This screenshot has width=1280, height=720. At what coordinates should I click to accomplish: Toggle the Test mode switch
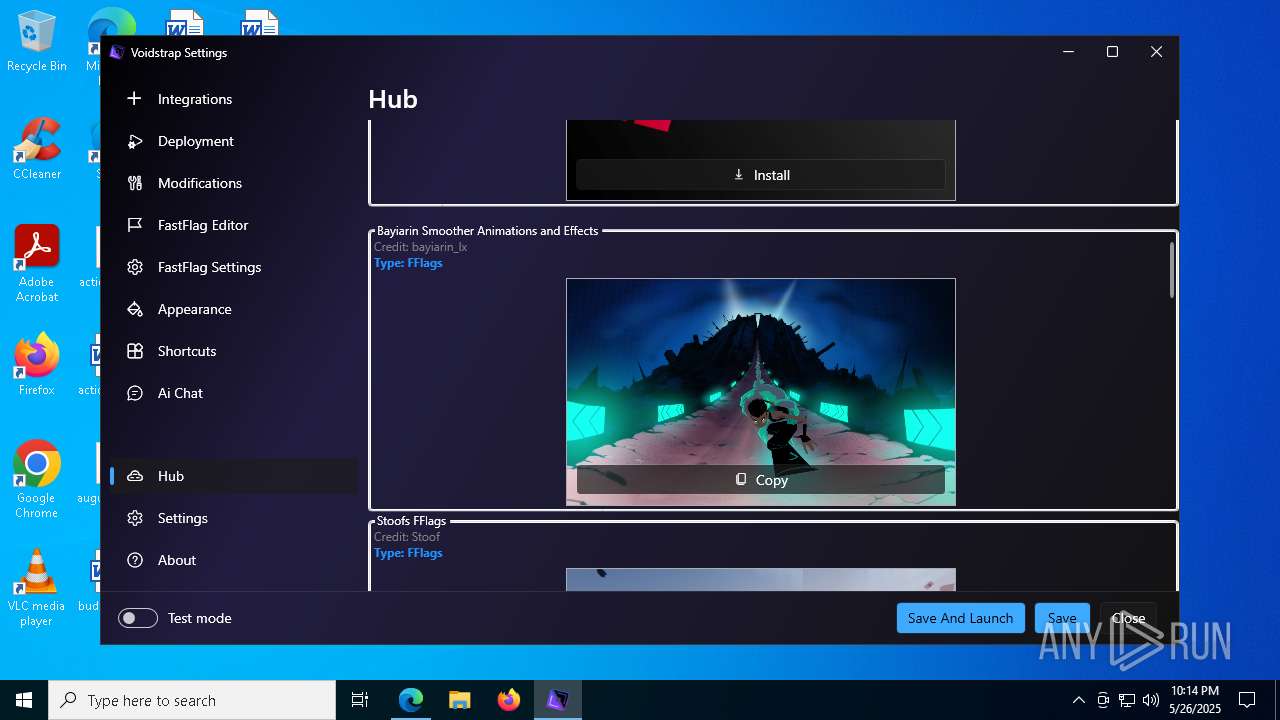[x=138, y=618]
